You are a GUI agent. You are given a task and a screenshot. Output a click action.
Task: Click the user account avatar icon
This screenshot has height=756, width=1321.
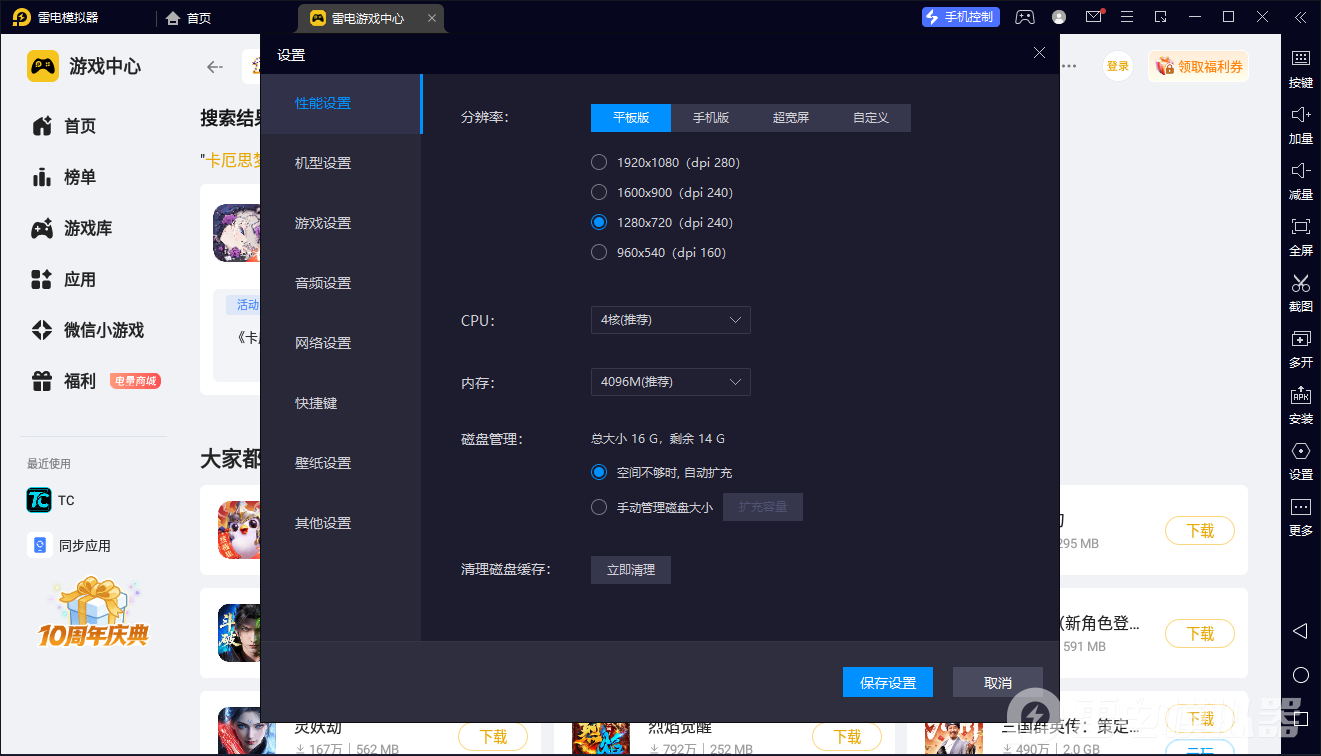1059,17
